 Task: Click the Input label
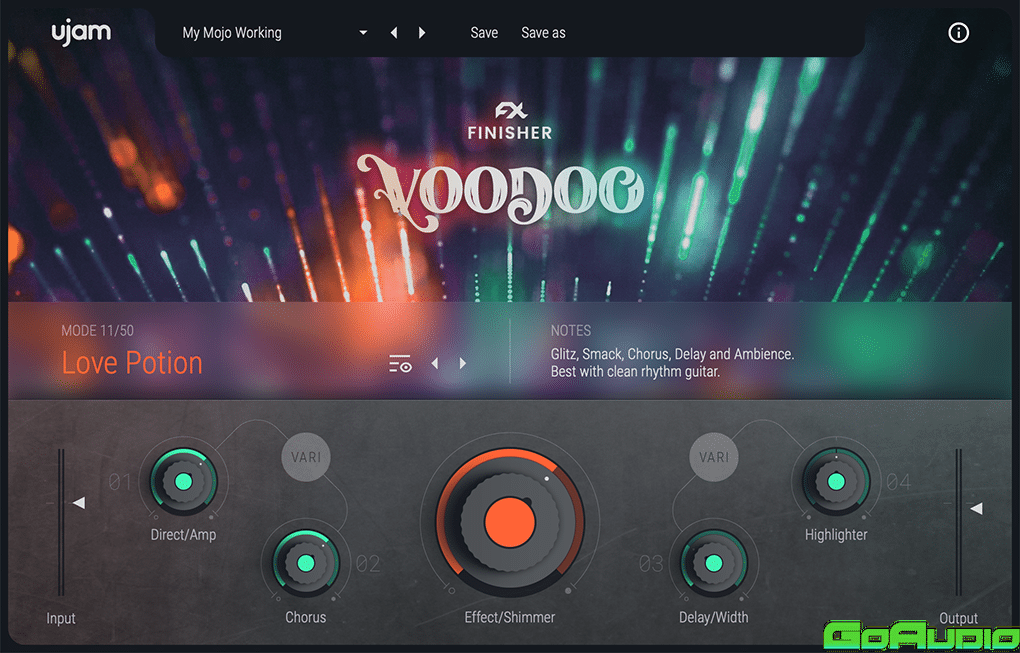[61, 619]
